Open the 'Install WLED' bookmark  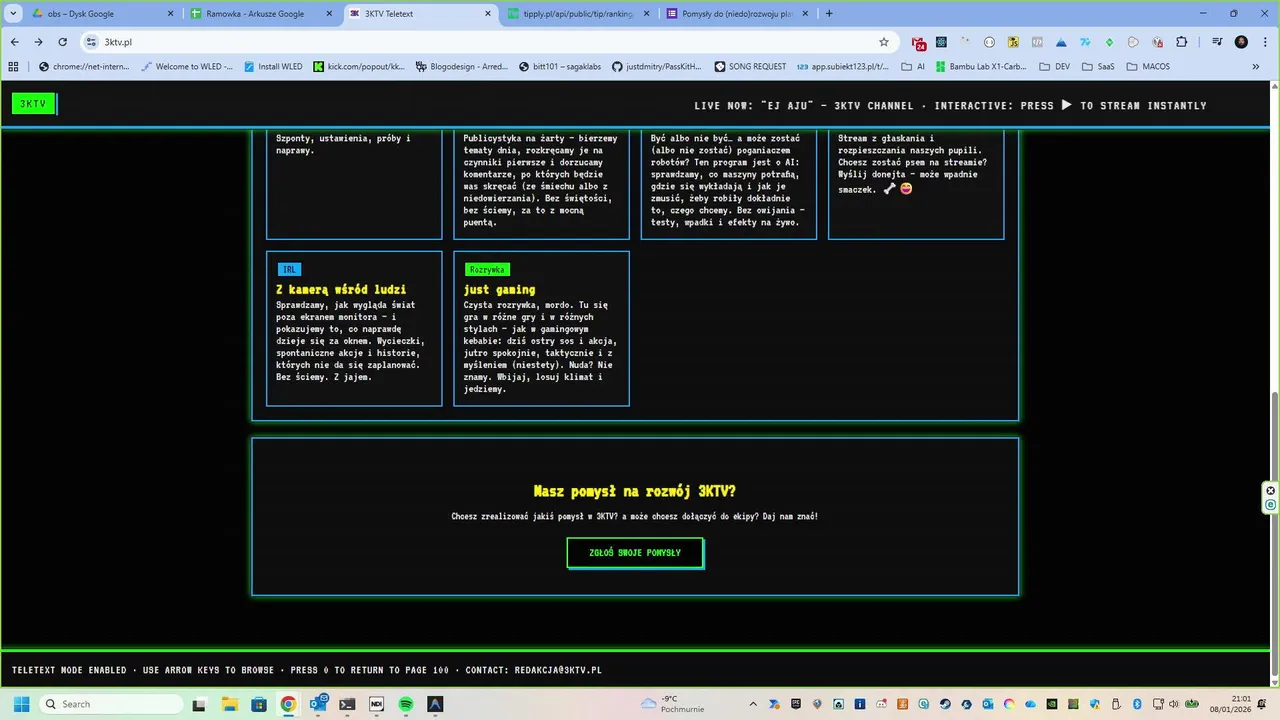pyautogui.click(x=272, y=67)
